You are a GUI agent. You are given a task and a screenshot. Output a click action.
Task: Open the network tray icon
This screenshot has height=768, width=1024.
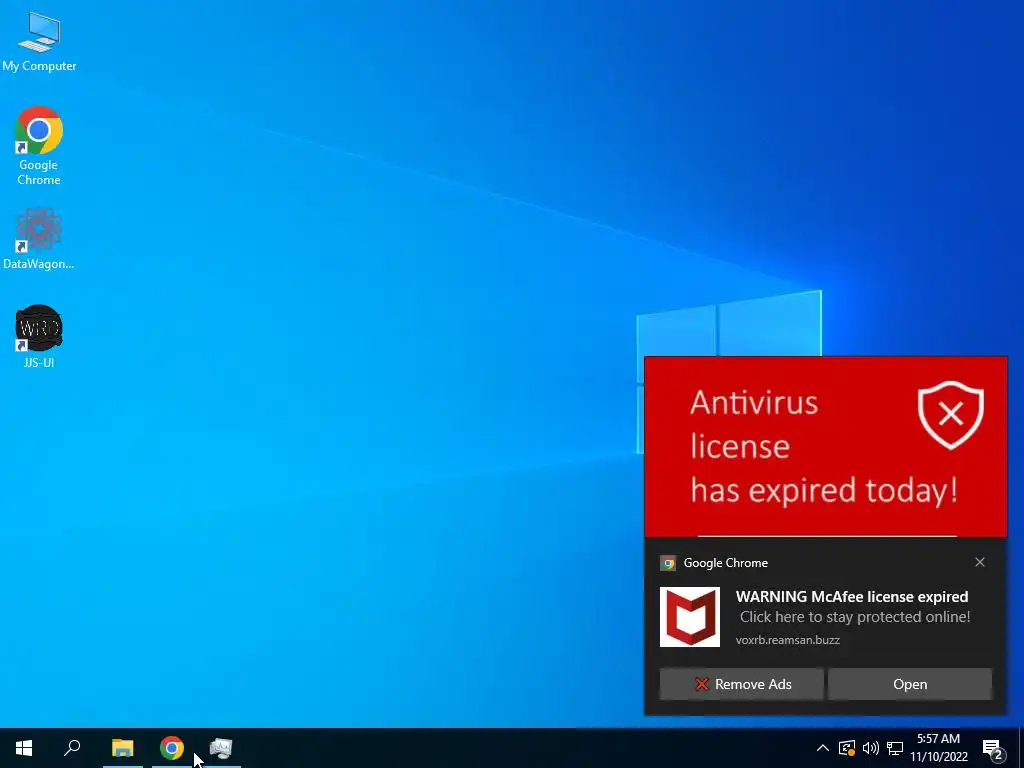(895, 748)
